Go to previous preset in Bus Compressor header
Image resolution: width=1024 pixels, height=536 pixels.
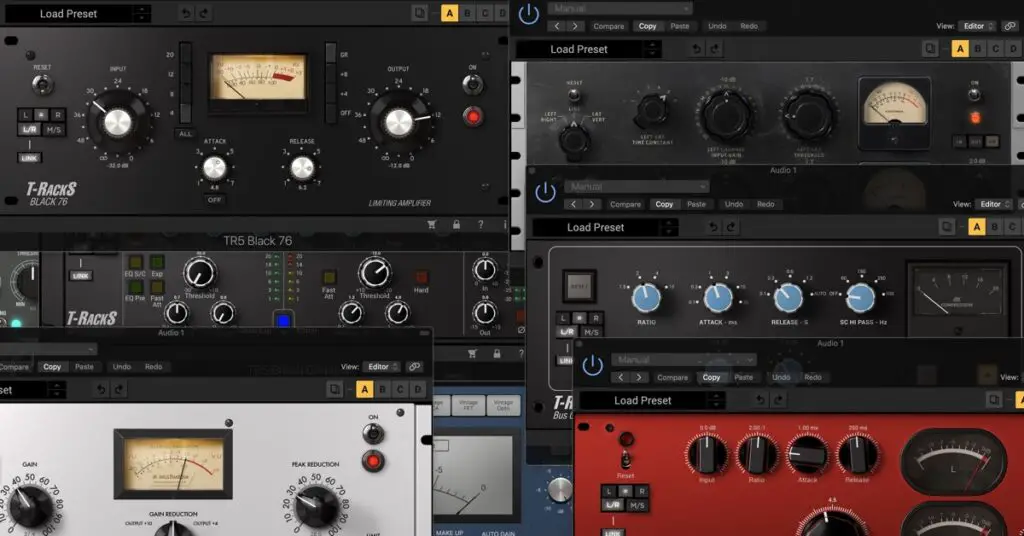(573, 204)
